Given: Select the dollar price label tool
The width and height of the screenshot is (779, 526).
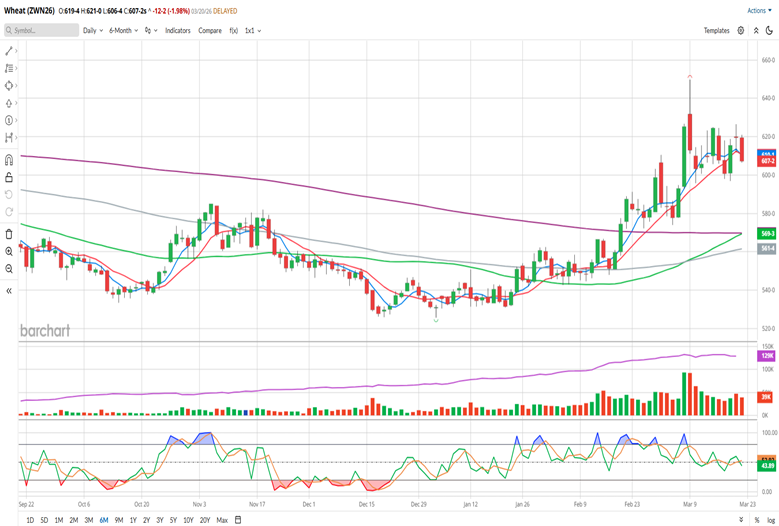Looking at the screenshot, I should pyautogui.click(x=9, y=120).
